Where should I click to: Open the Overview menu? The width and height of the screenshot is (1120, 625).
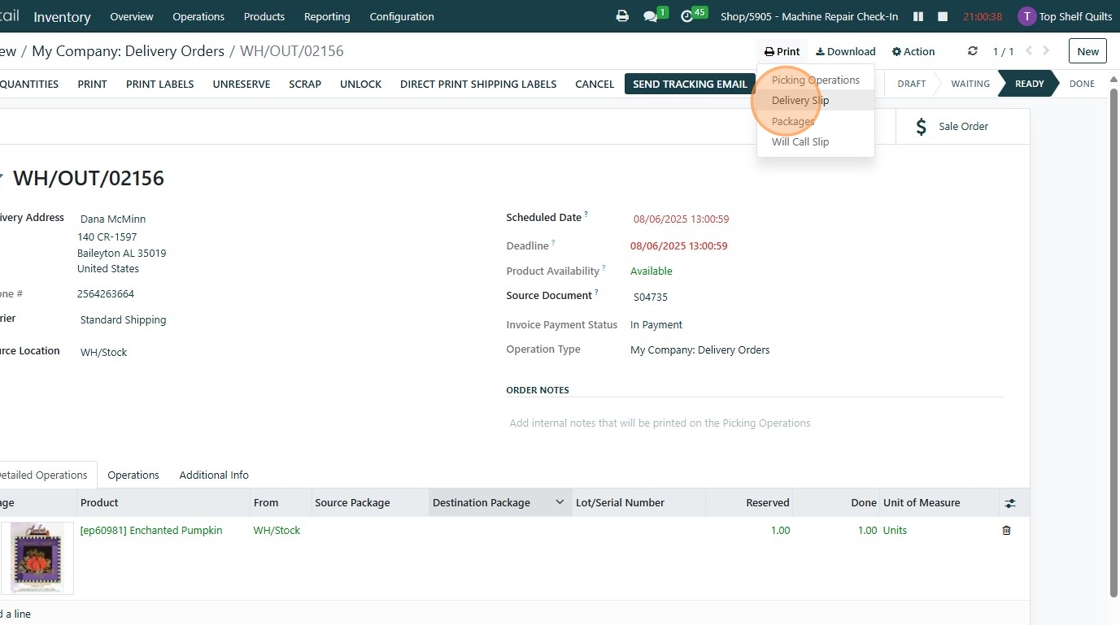[x=131, y=16]
